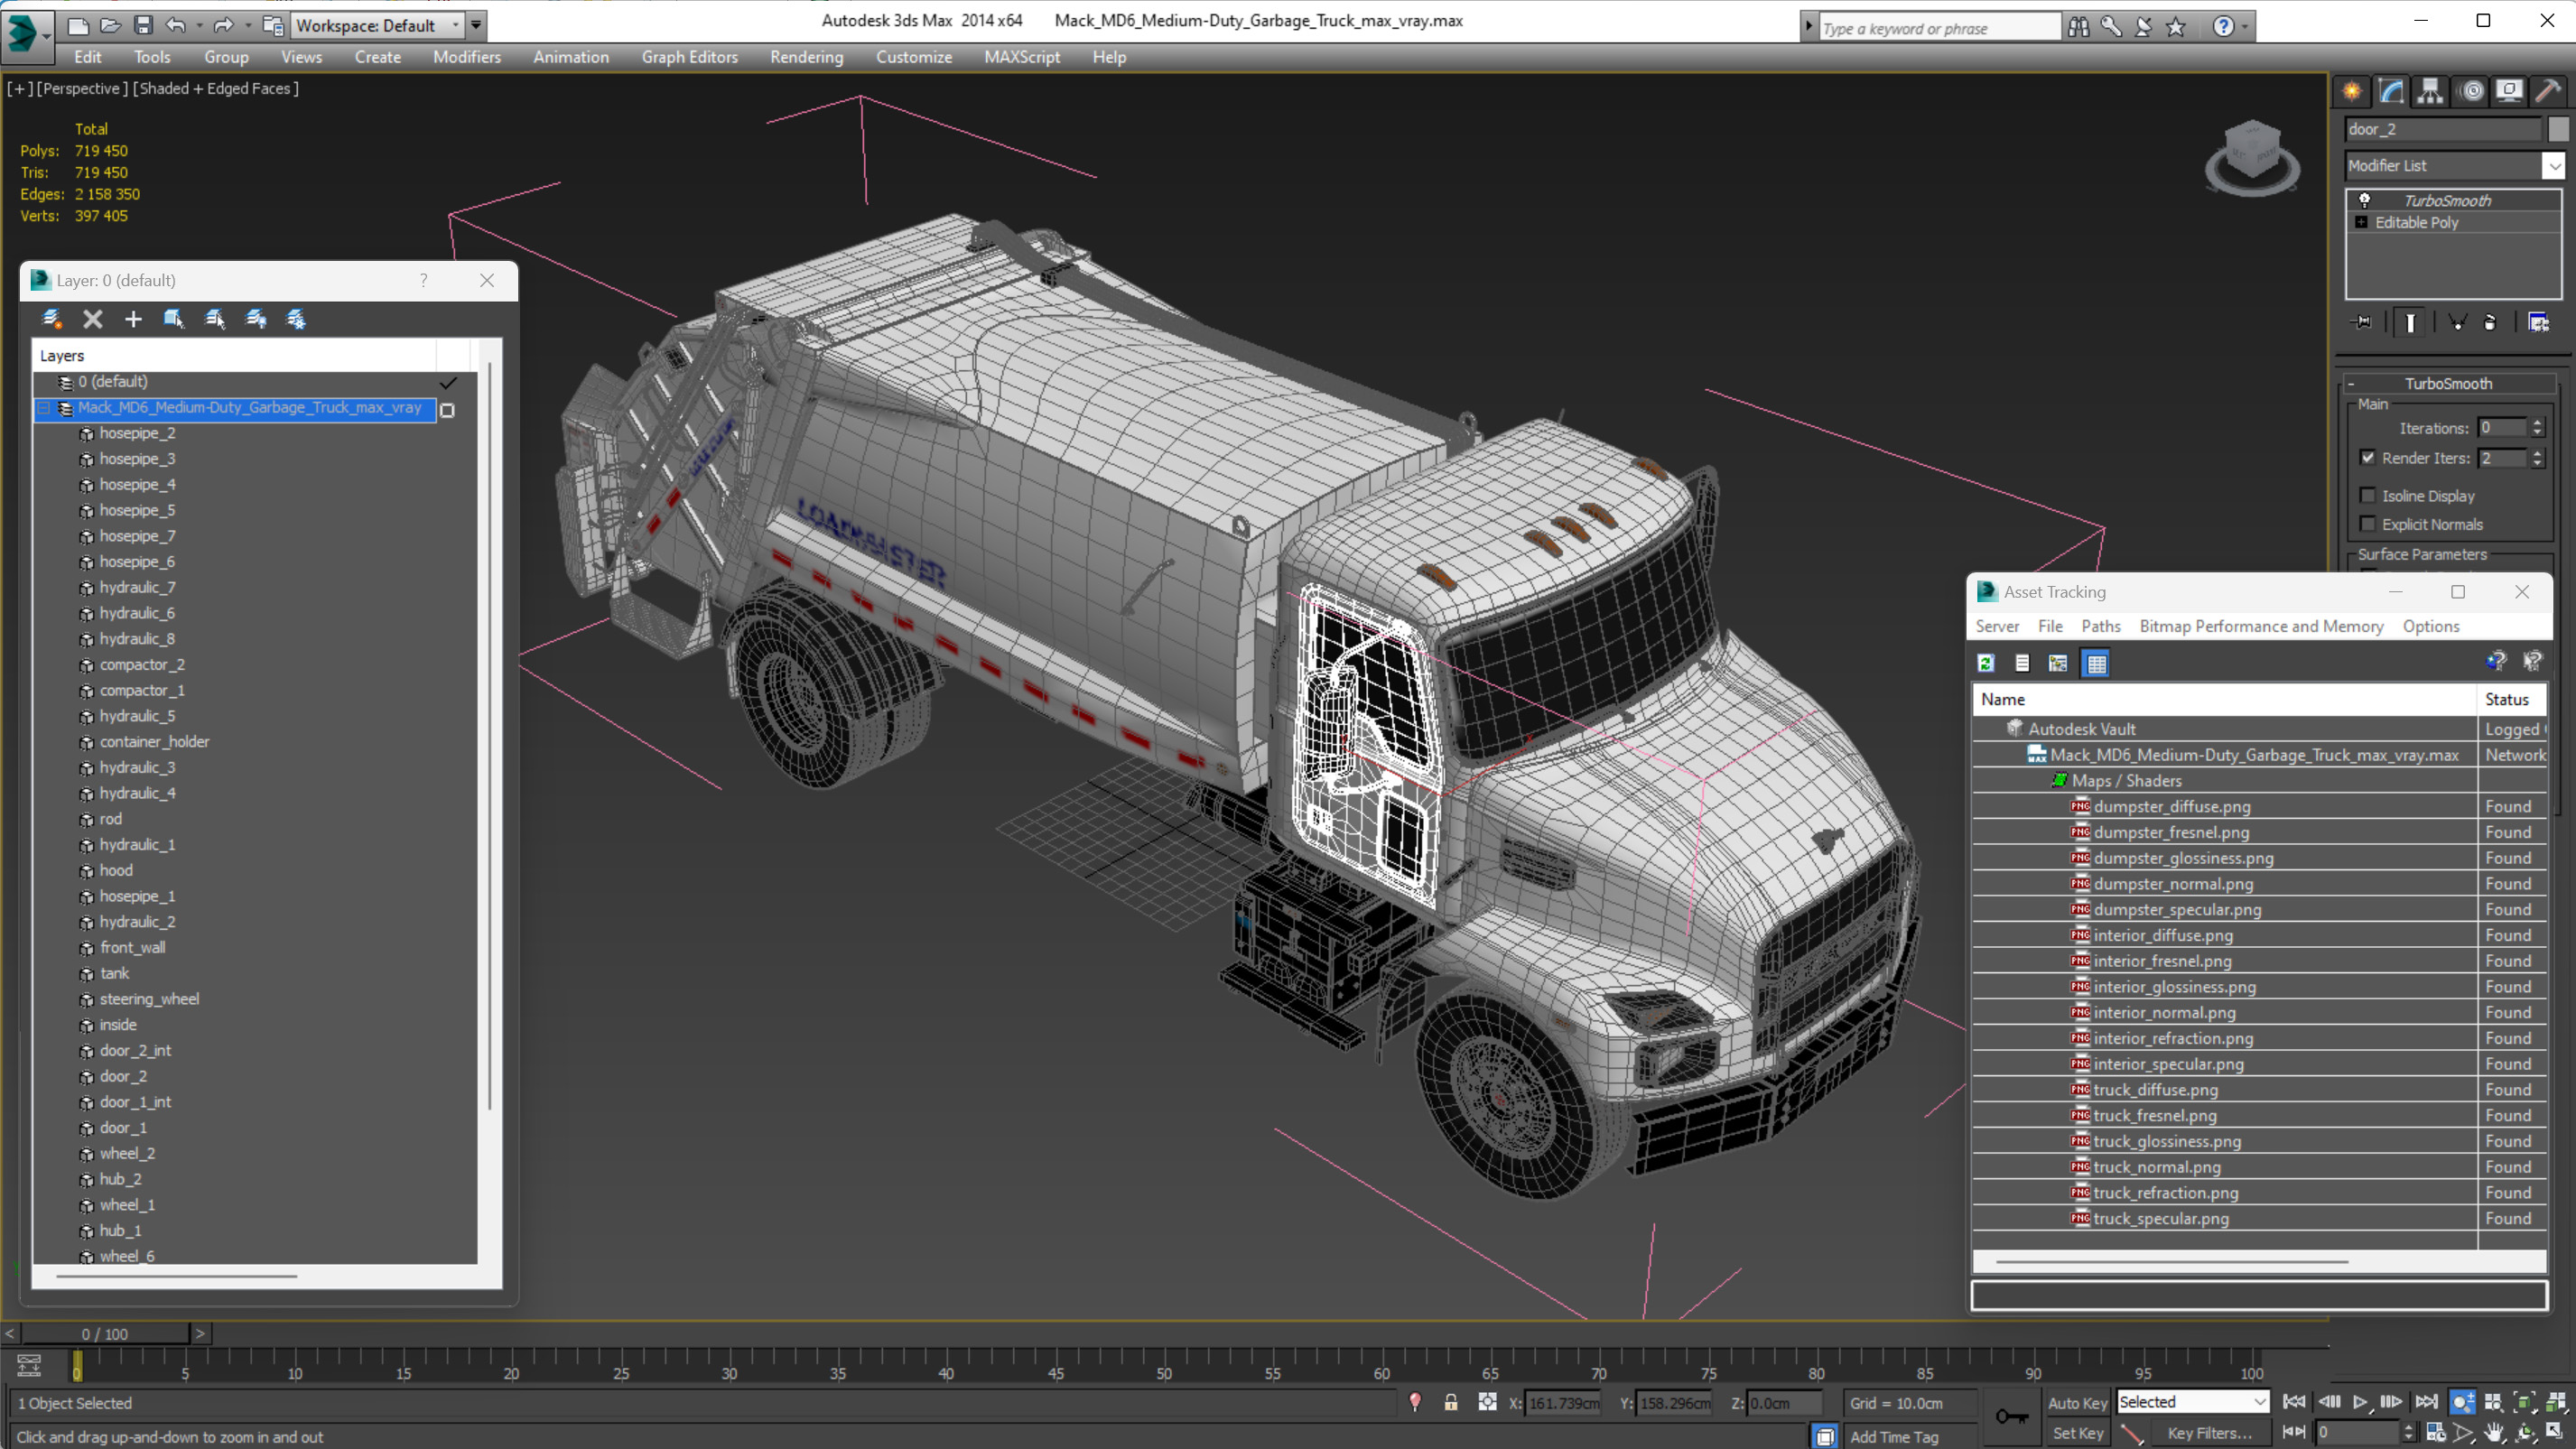Viewport: 2576px width, 1449px height.
Task: Open the MAXScript menu
Action: [x=1021, y=57]
